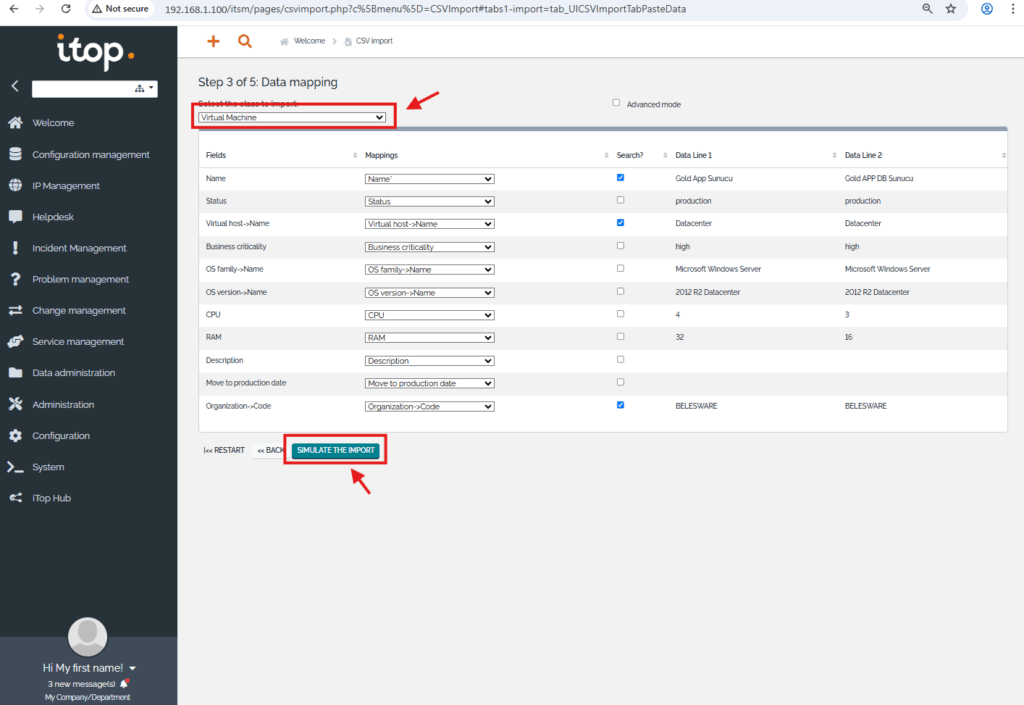1024x705 pixels.
Task: Click the iTop Hub sidebar icon
Action: [15, 498]
